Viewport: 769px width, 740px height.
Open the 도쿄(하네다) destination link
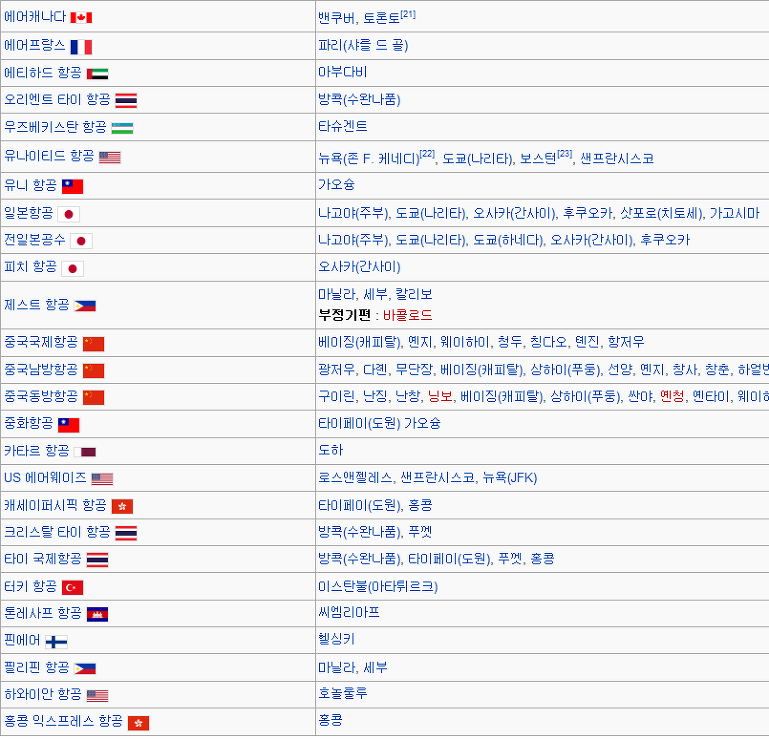pos(508,240)
